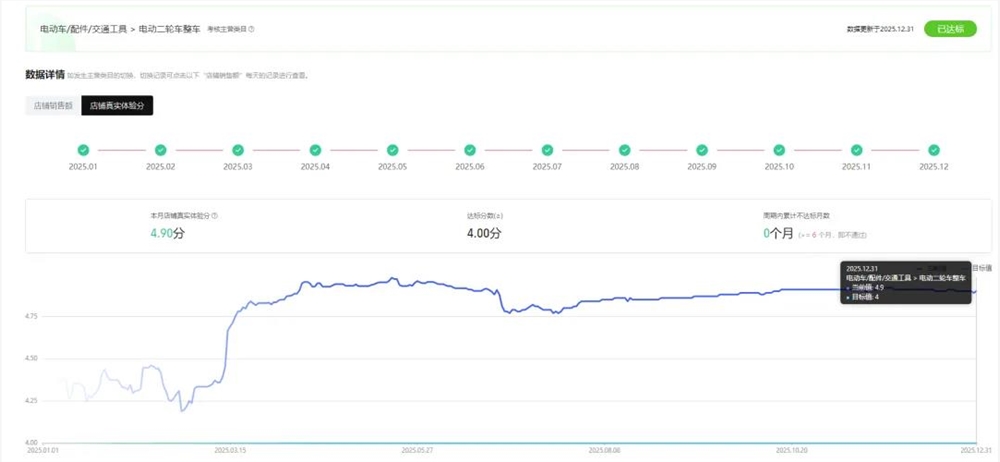Select the 2025.10 green check marker
The image size is (1000, 462).
tap(779, 150)
